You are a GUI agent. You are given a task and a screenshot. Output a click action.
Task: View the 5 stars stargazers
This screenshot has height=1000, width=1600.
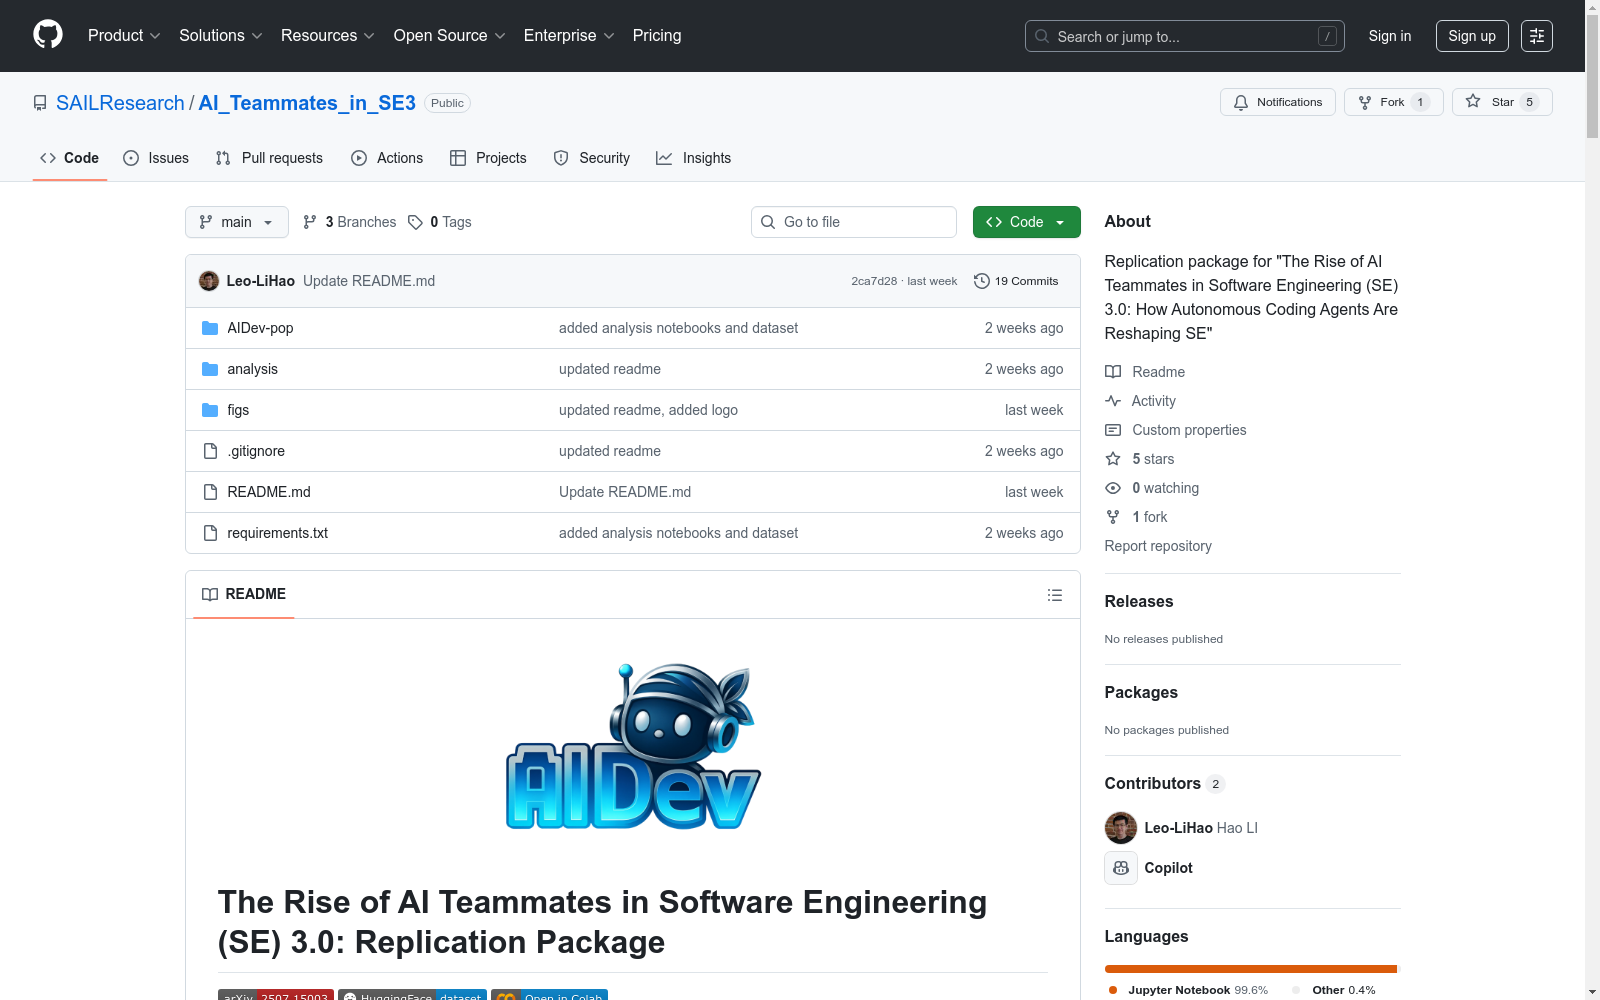point(1140,459)
